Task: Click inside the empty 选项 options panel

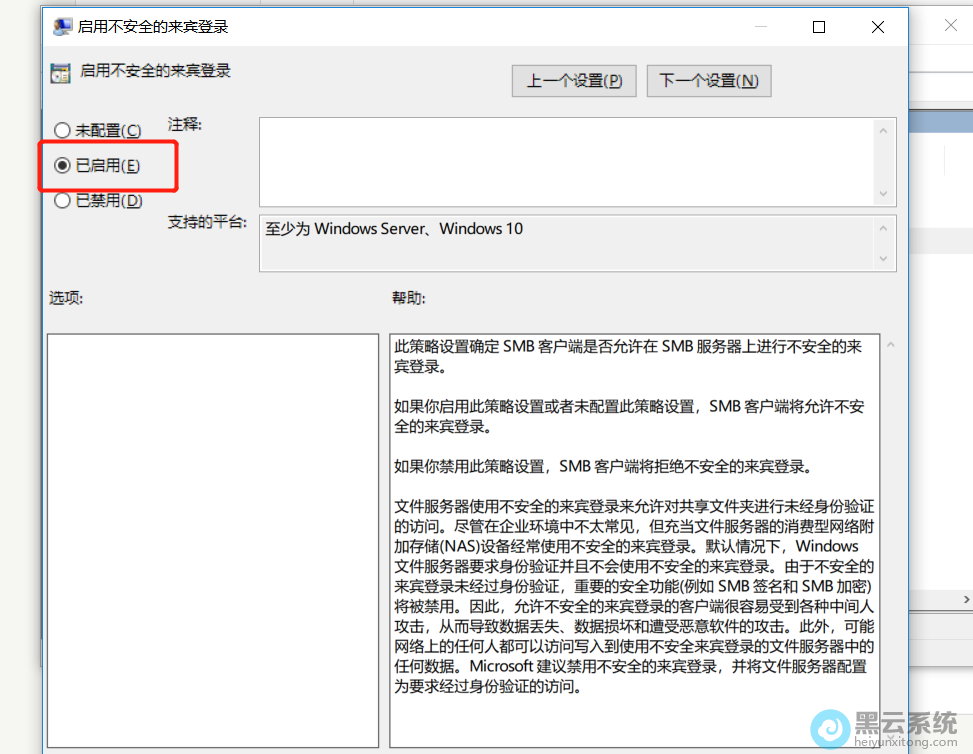Action: (212, 540)
